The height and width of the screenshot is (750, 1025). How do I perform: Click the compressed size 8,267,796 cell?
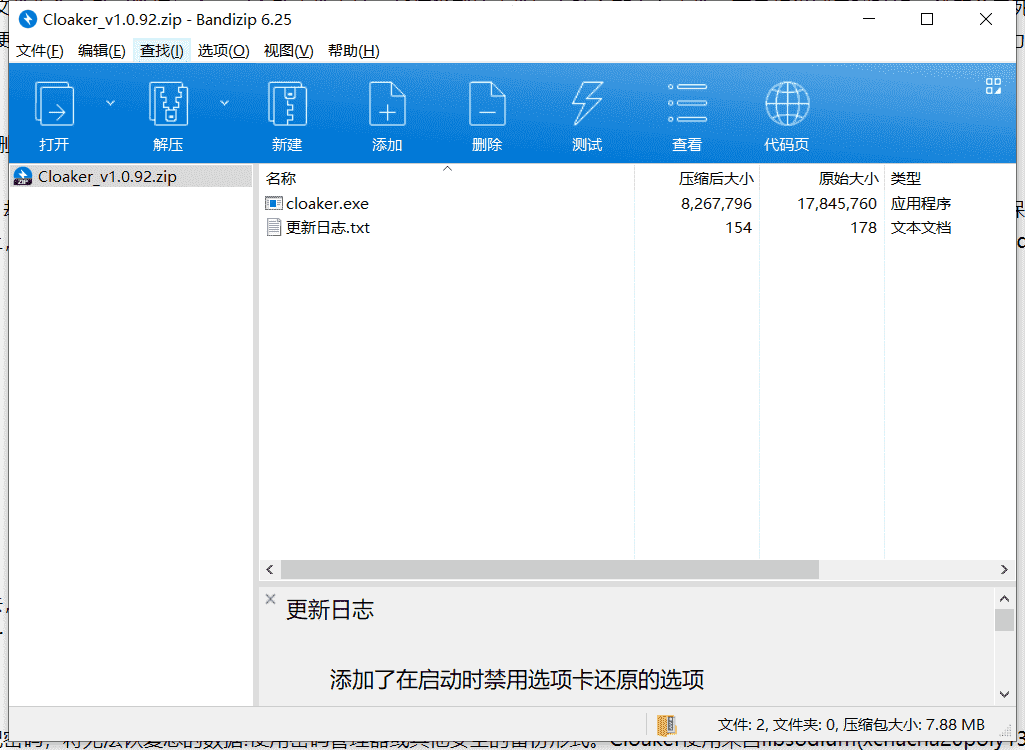click(716, 203)
